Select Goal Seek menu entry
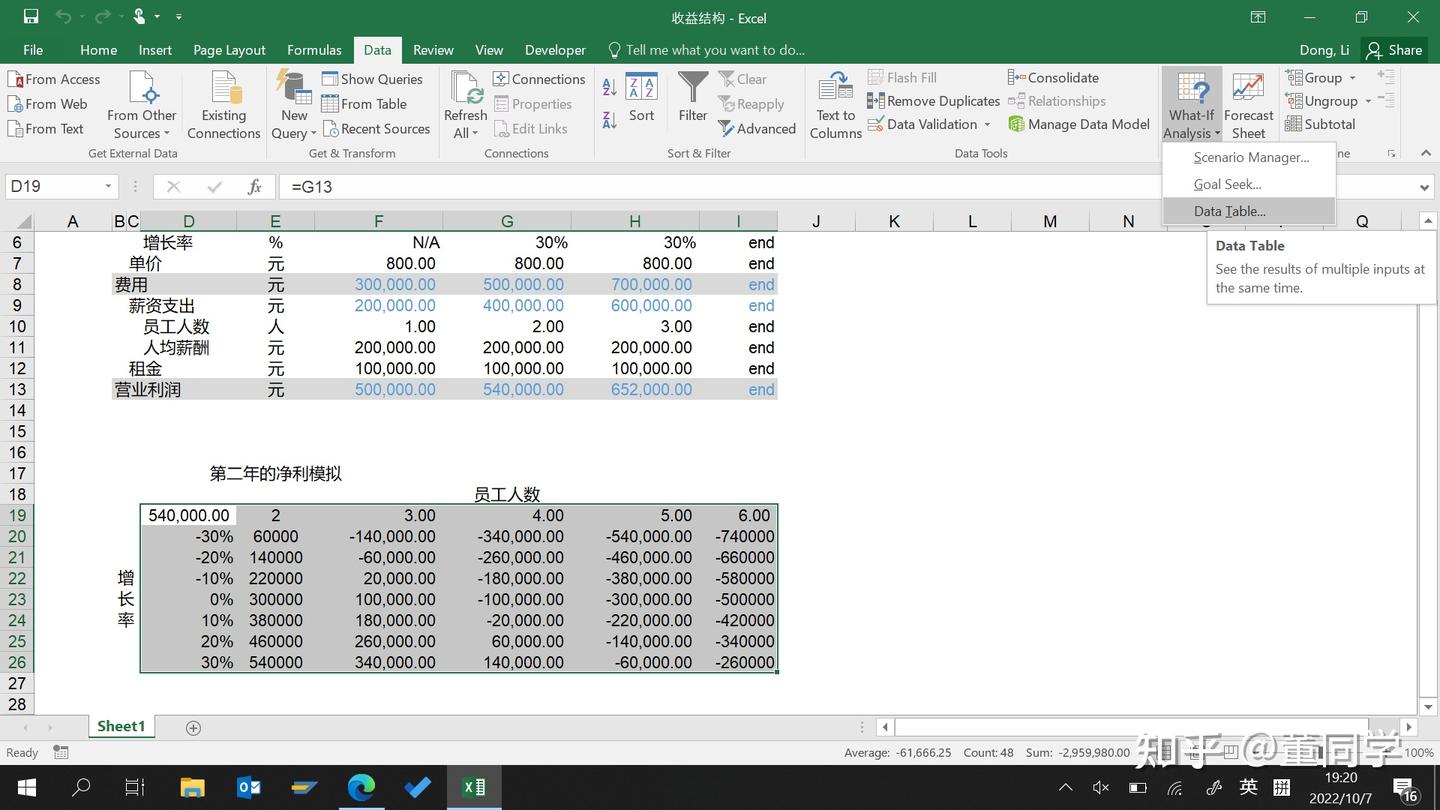 [x=1227, y=184]
